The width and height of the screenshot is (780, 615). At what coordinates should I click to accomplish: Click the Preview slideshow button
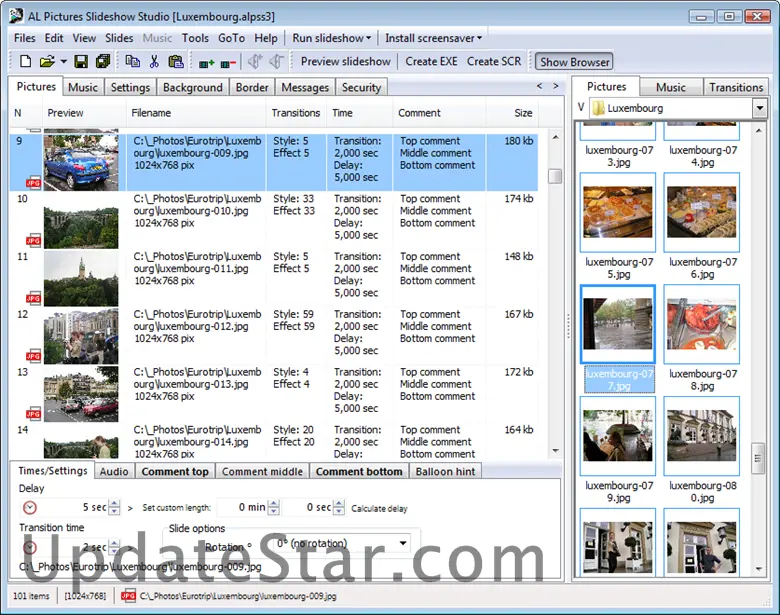(x=345, y=61)
